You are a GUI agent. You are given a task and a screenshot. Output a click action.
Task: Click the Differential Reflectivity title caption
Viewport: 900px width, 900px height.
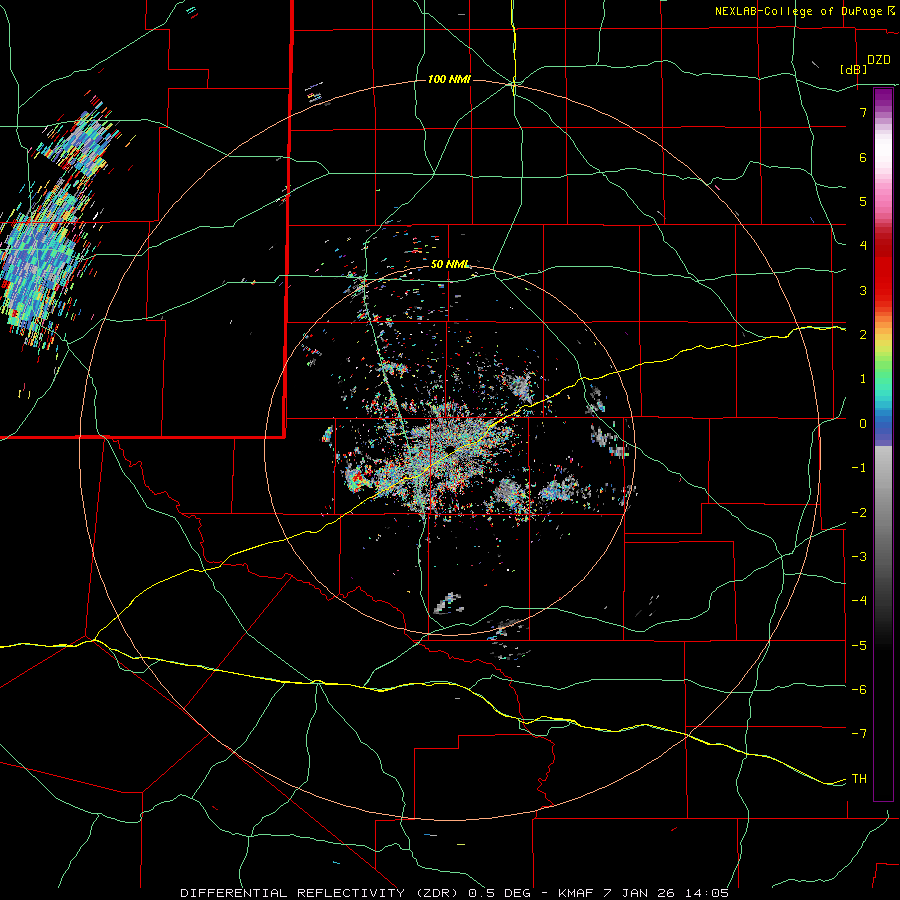(454, 893)
